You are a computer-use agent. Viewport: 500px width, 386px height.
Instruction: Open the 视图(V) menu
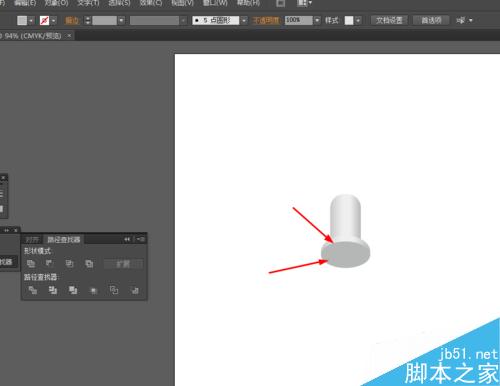point(182,3)
